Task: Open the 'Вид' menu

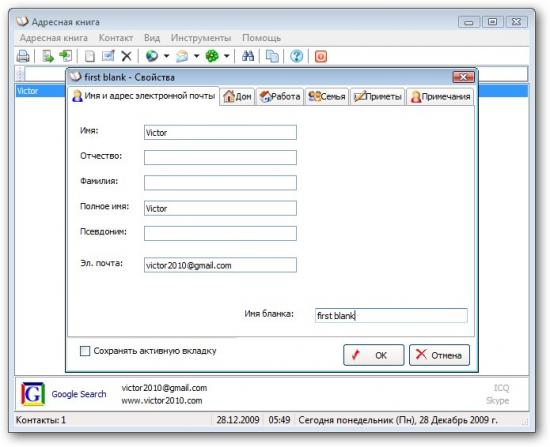Action: (152, 38)
